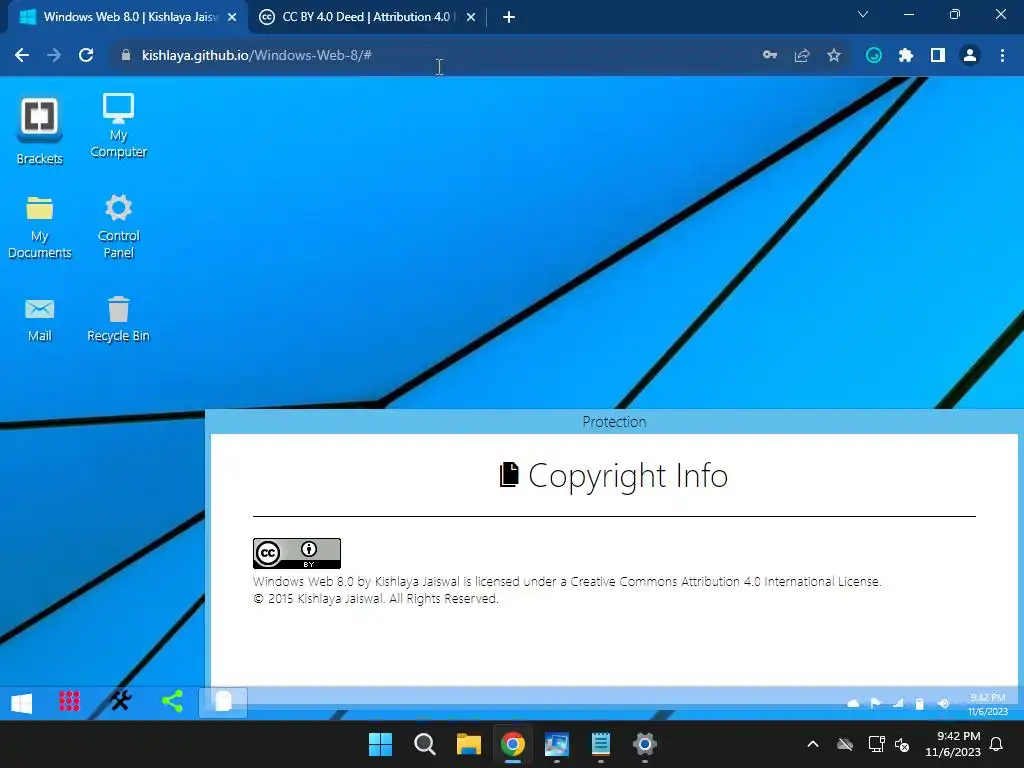Open the password key icon in address bar
The width and height of the screenshot is (1024, 768).
[x=770, y=56]
